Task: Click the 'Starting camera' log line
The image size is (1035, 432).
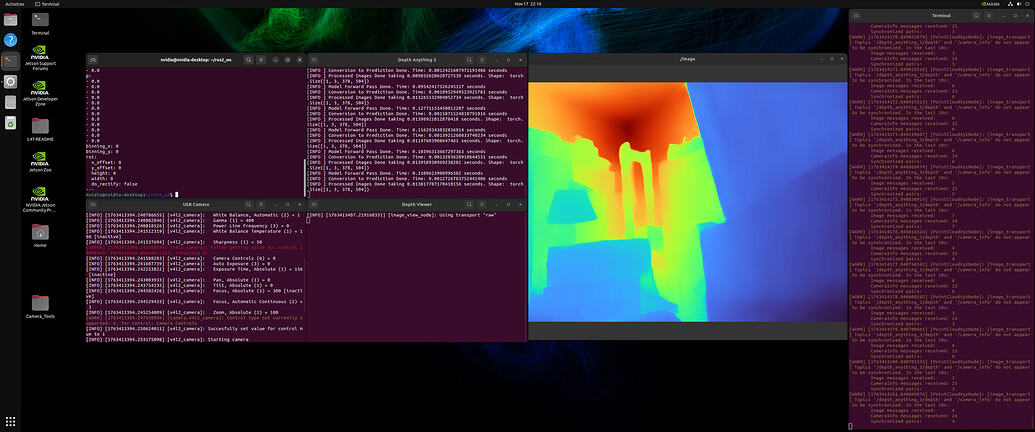Action: click(x=167, y=339)
